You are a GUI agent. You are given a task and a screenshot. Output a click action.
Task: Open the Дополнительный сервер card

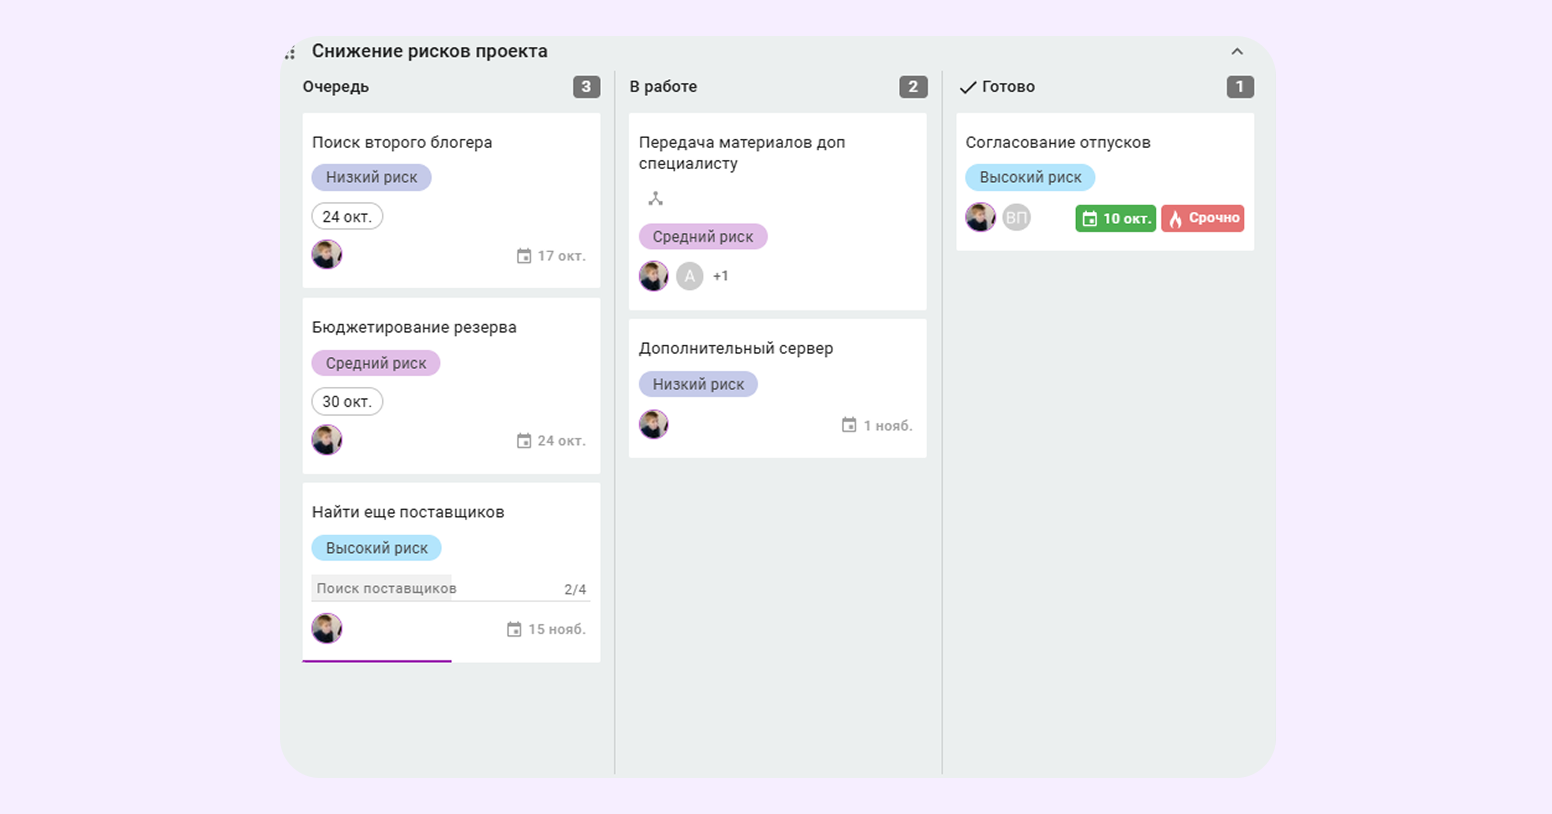tap(736, 348)
